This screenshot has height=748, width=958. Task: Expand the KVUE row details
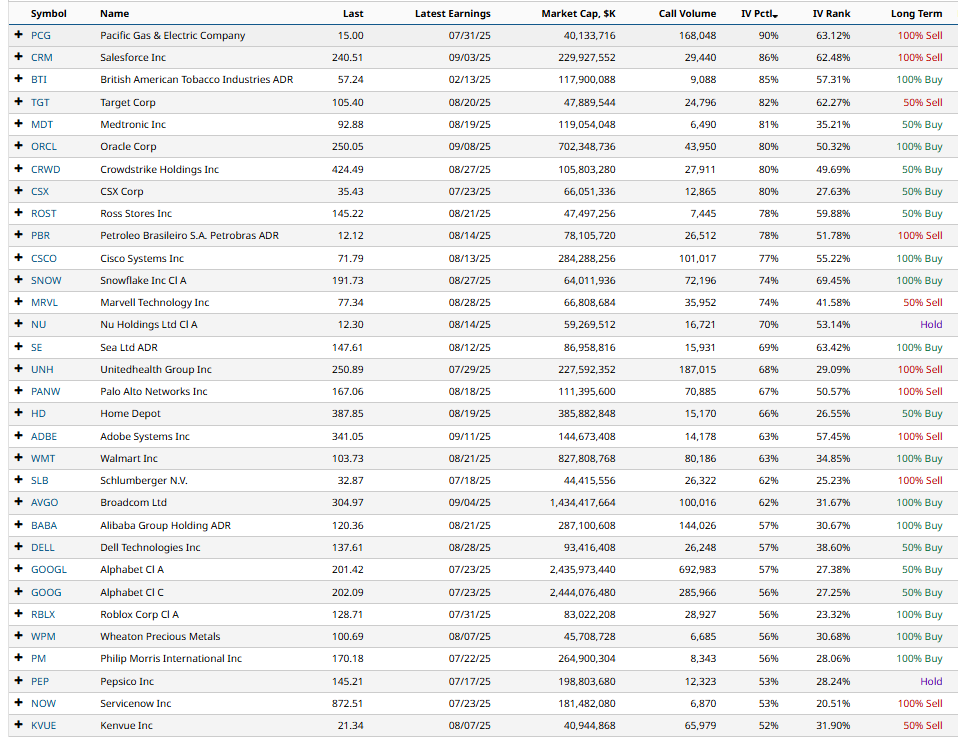pyautogui.click(x=18, y=725)
